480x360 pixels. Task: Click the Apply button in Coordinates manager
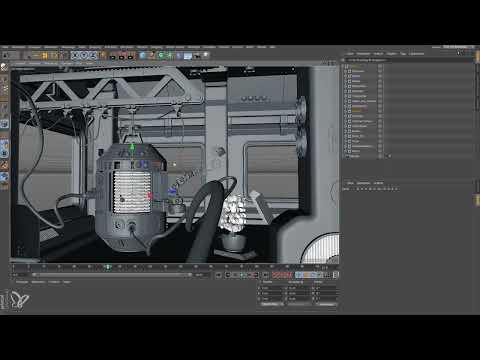click(x=326, y=304)
